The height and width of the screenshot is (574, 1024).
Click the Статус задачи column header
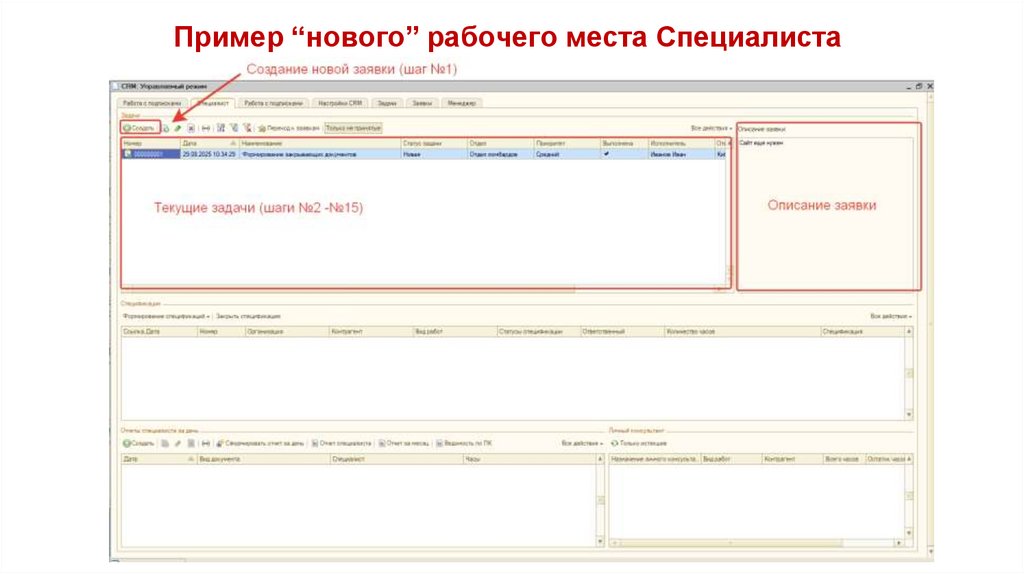click(x=434, y=143)
